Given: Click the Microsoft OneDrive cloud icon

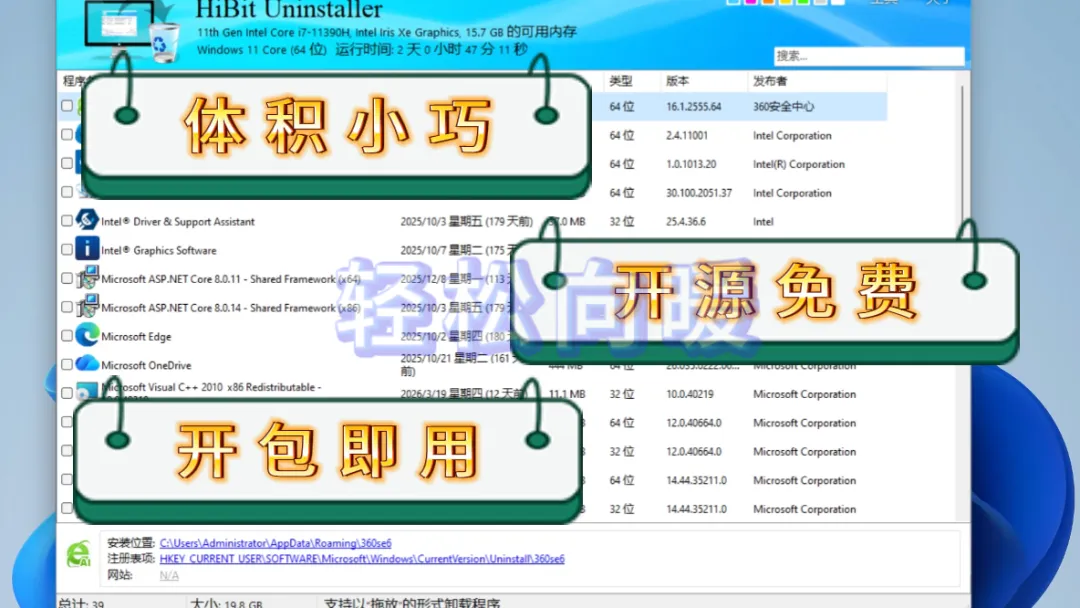Looking at the screenshot, I should pyautogui.click(x=87, y=364).
